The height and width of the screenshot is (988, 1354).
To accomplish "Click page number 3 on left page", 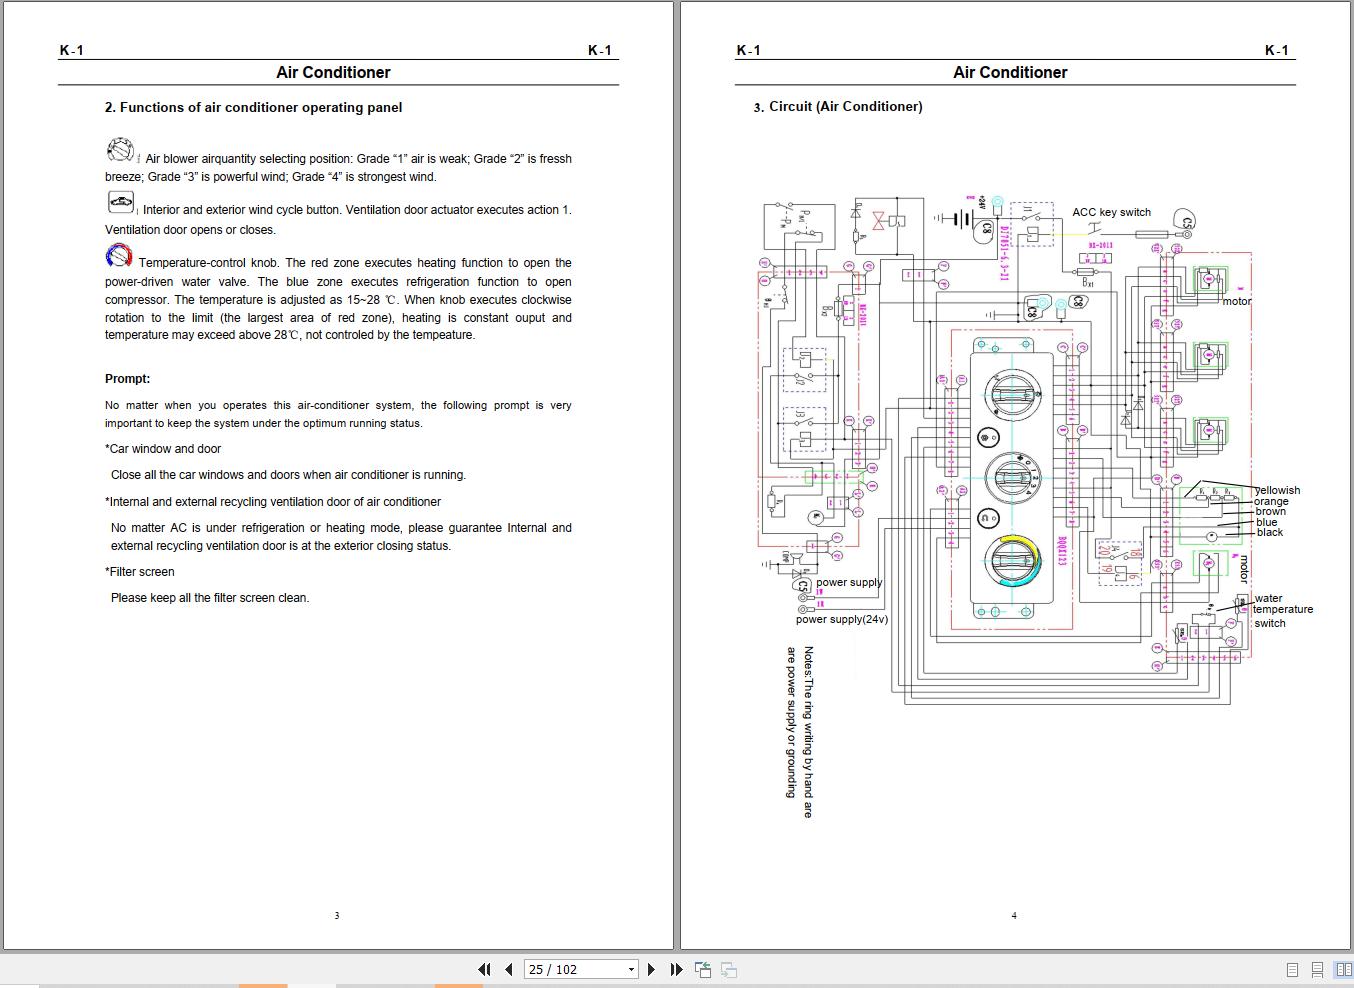I will tap(337, 916).
